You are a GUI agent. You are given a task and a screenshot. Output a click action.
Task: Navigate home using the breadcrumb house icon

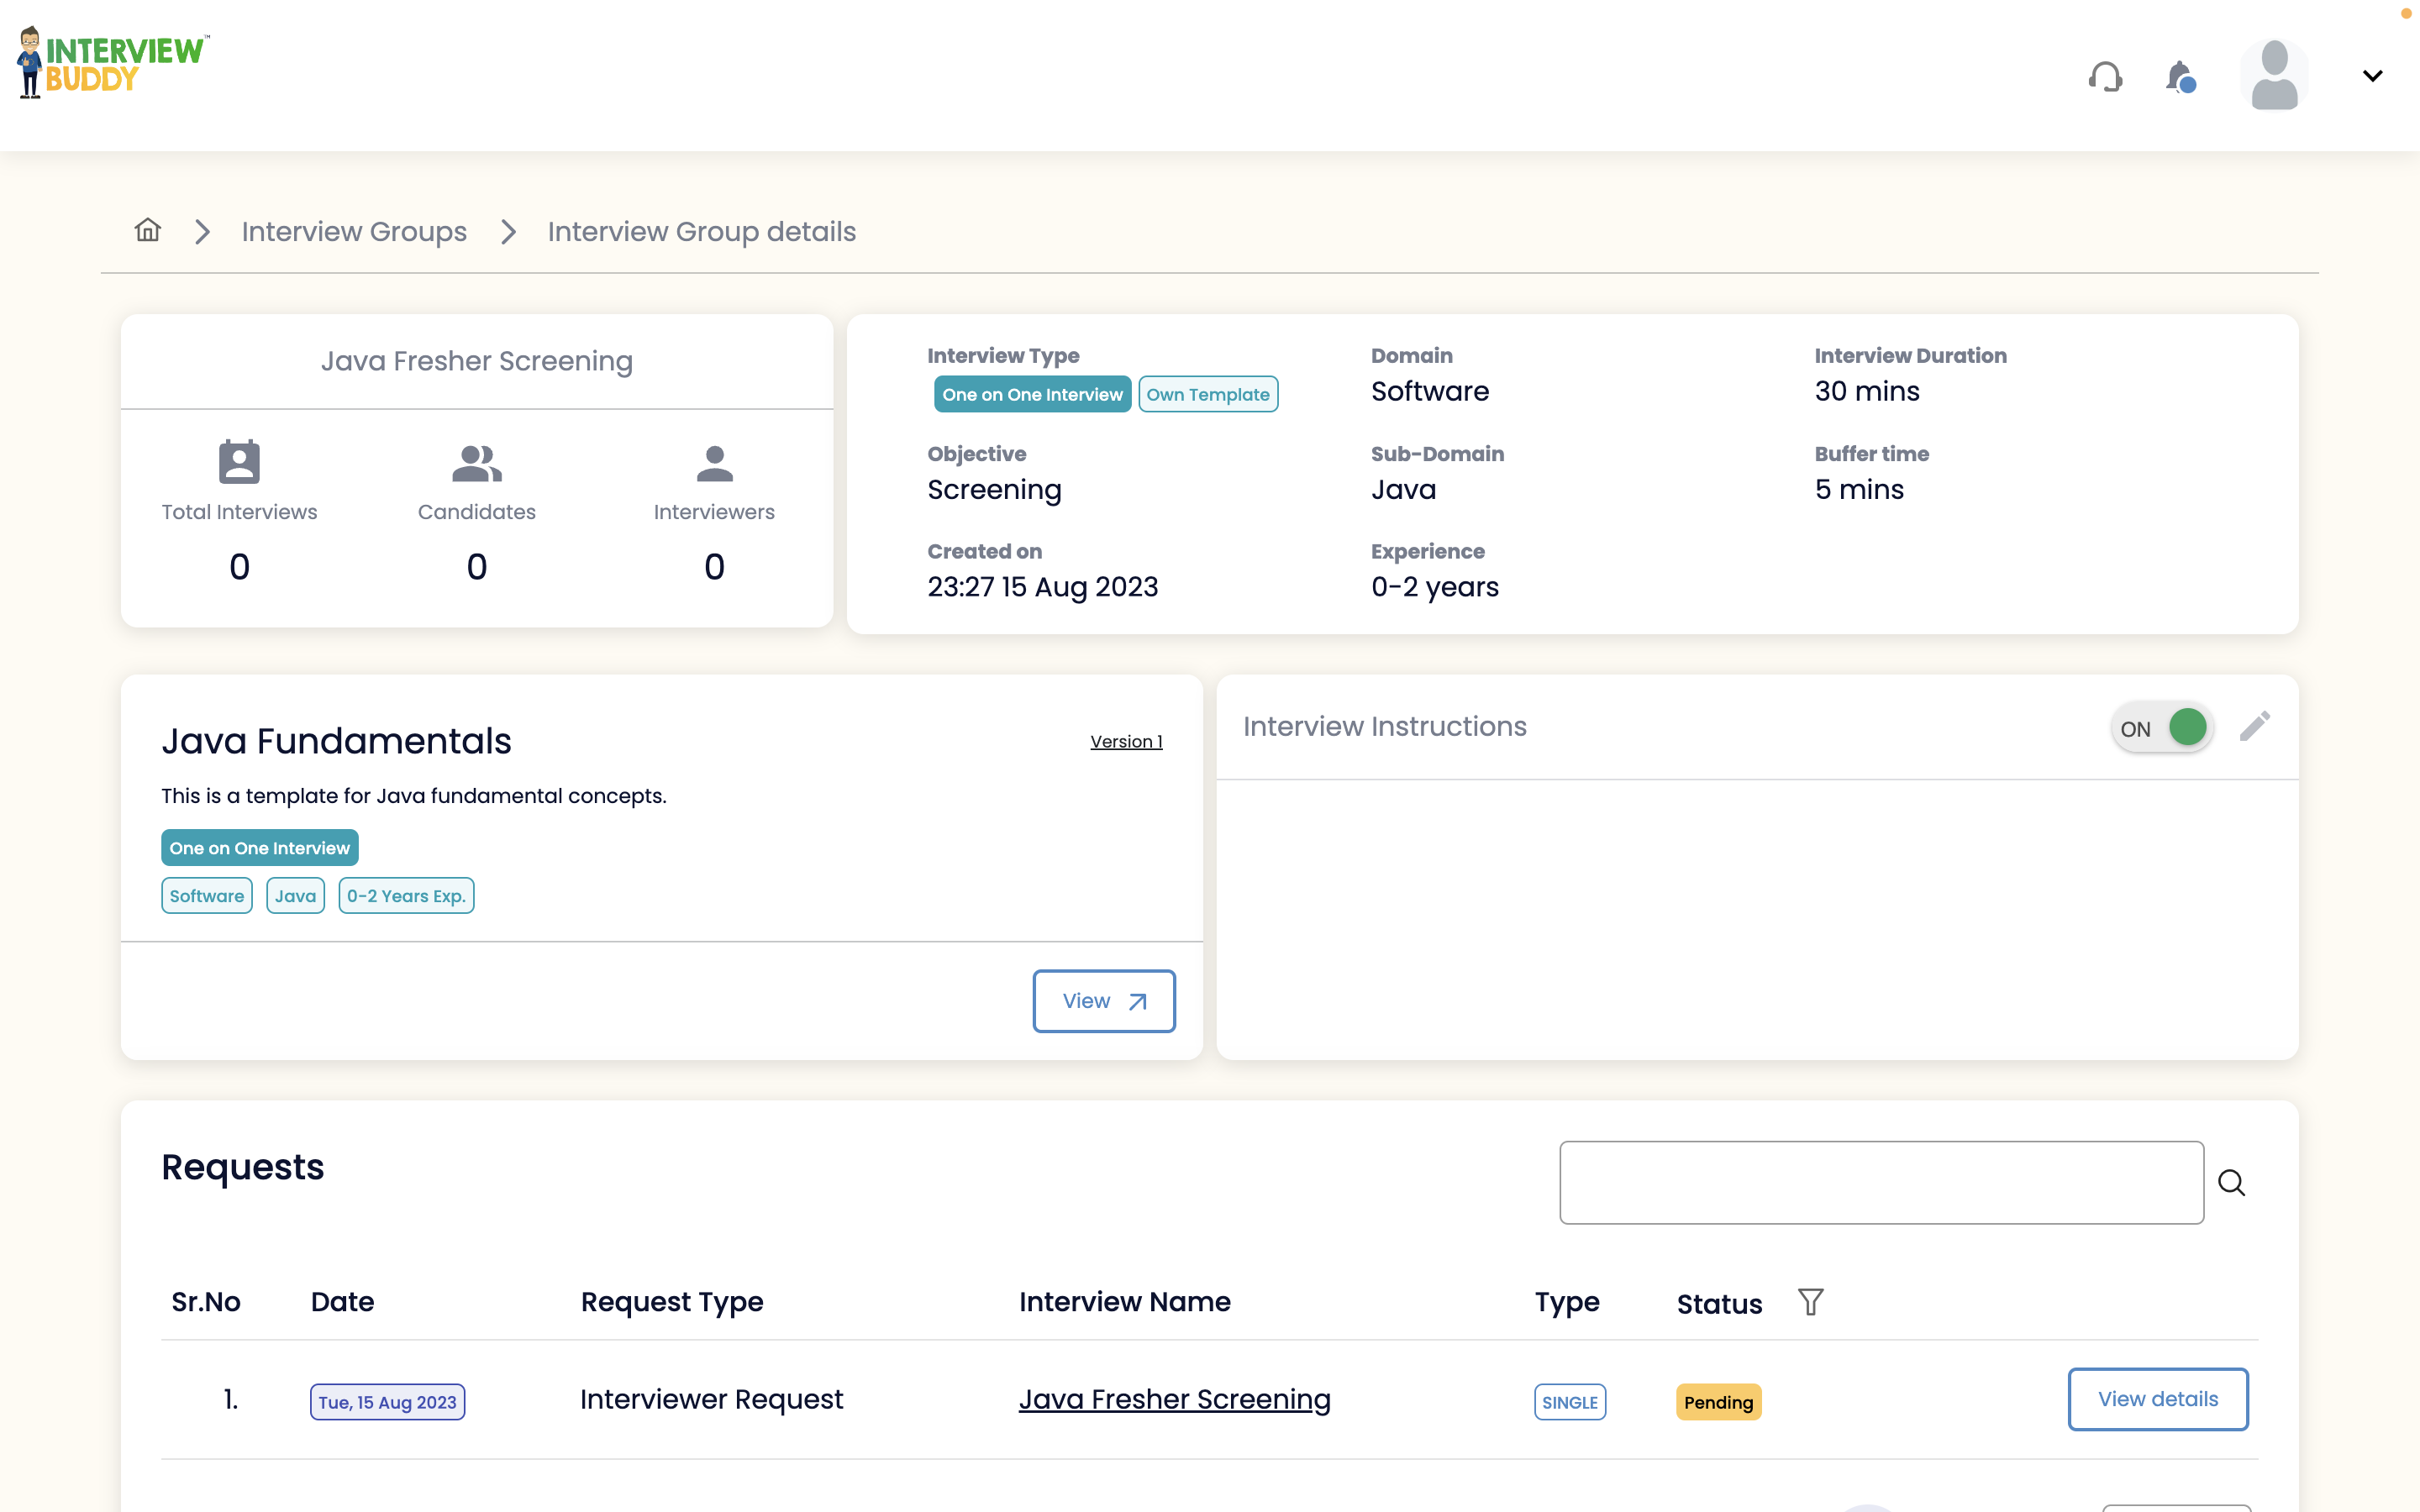click(146, 230)
